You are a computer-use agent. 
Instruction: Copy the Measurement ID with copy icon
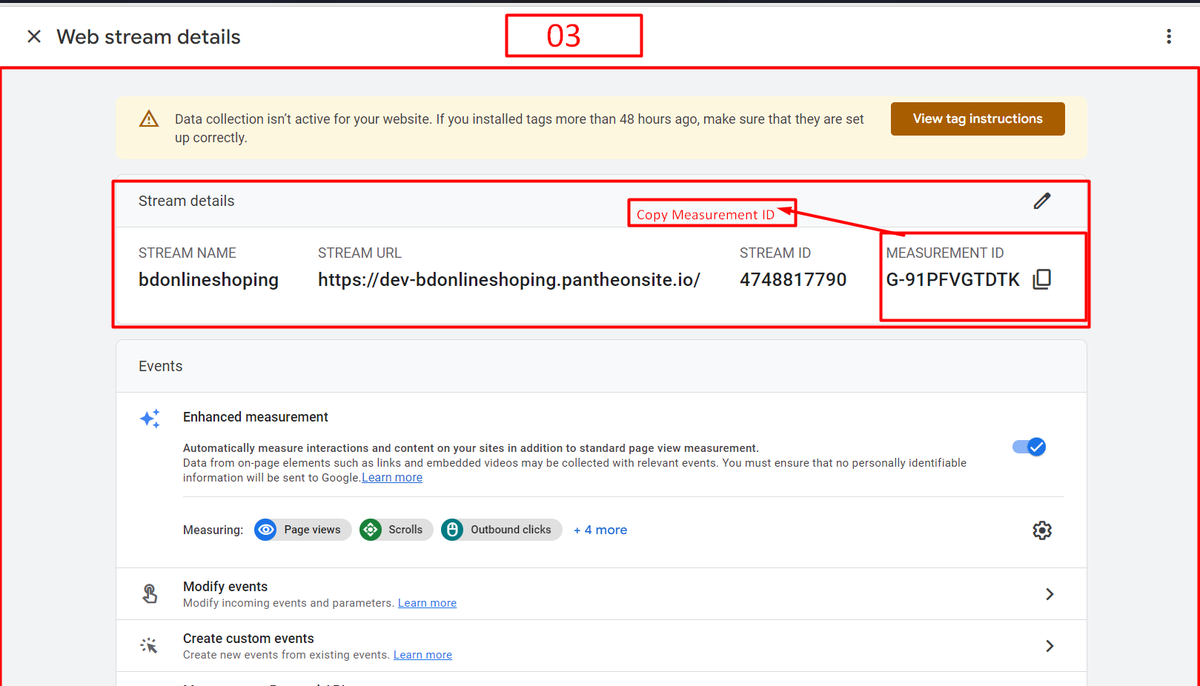tap(1041, 280)
